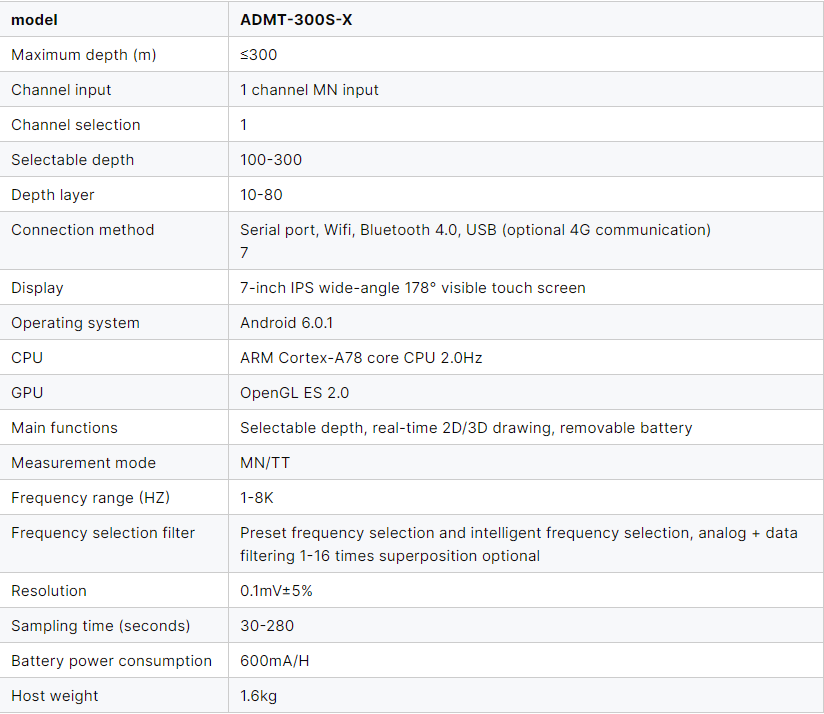The width and height of the screenshot is (824, 714).
Task: Click the 600mA/H battery consumption value
Action: point(275,661)
